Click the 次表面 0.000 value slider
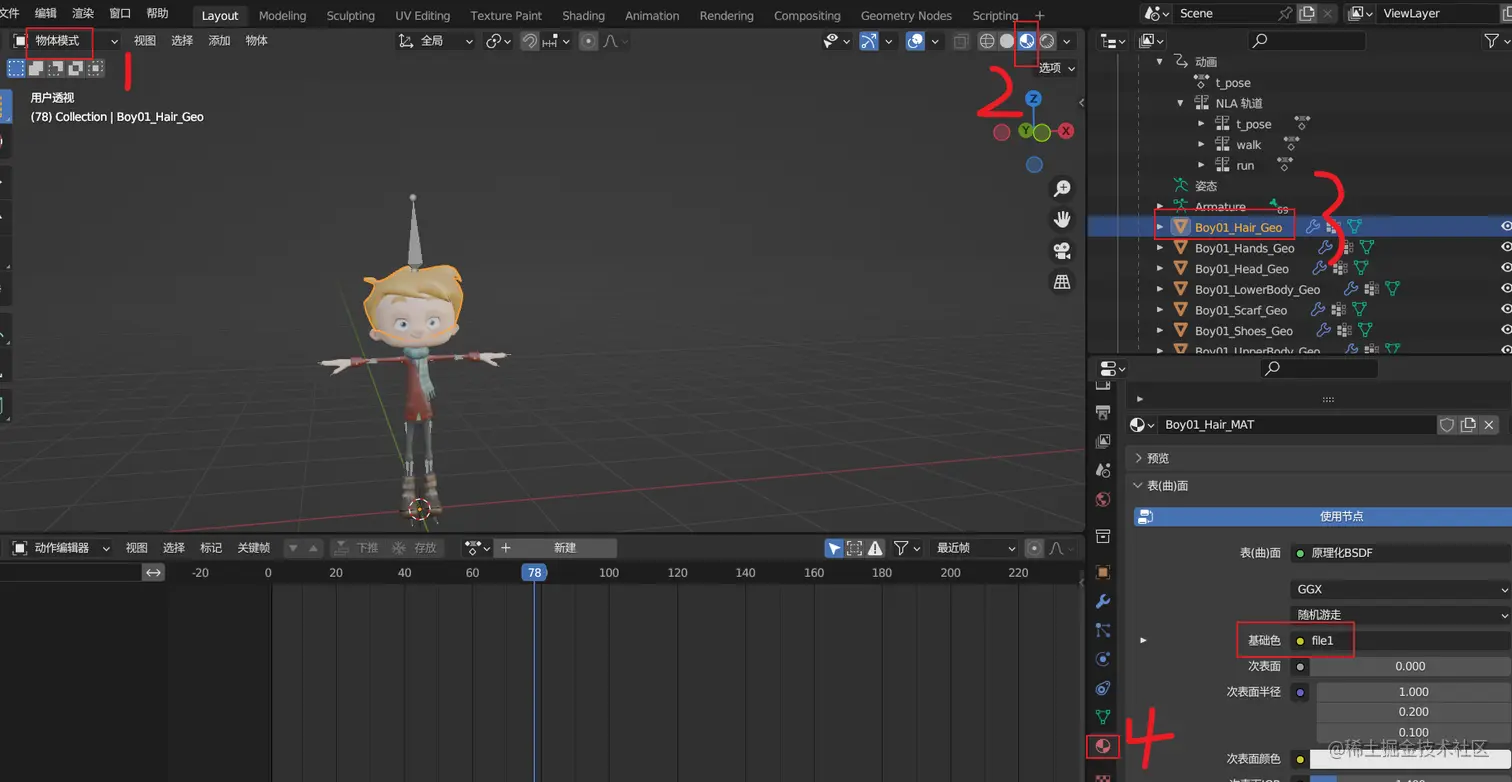Image resolution: width=1512 pixels, height=782 pixels. [1411, 666]
